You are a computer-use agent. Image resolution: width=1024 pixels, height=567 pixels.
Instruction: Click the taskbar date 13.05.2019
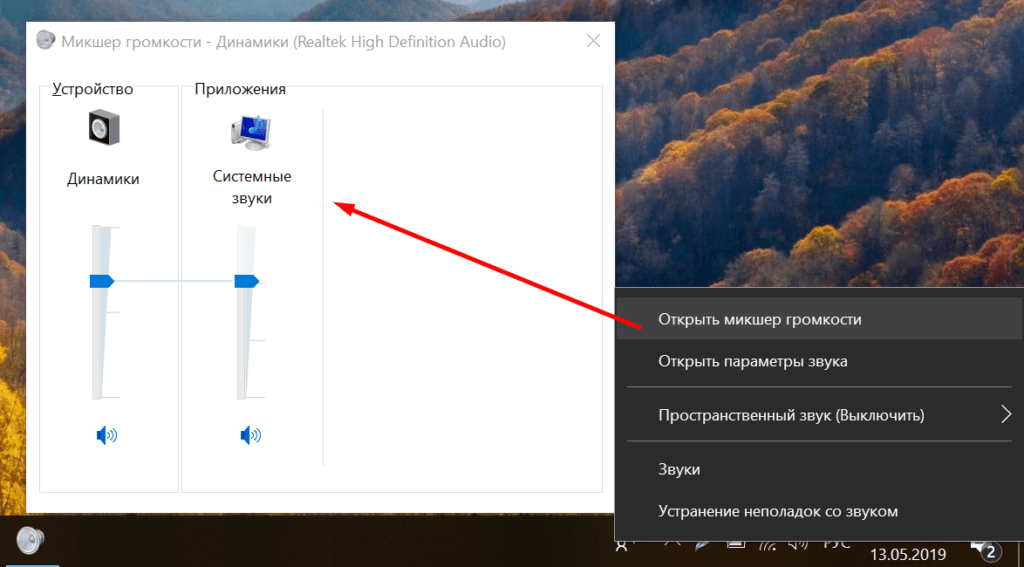click(x=908, y=555)
